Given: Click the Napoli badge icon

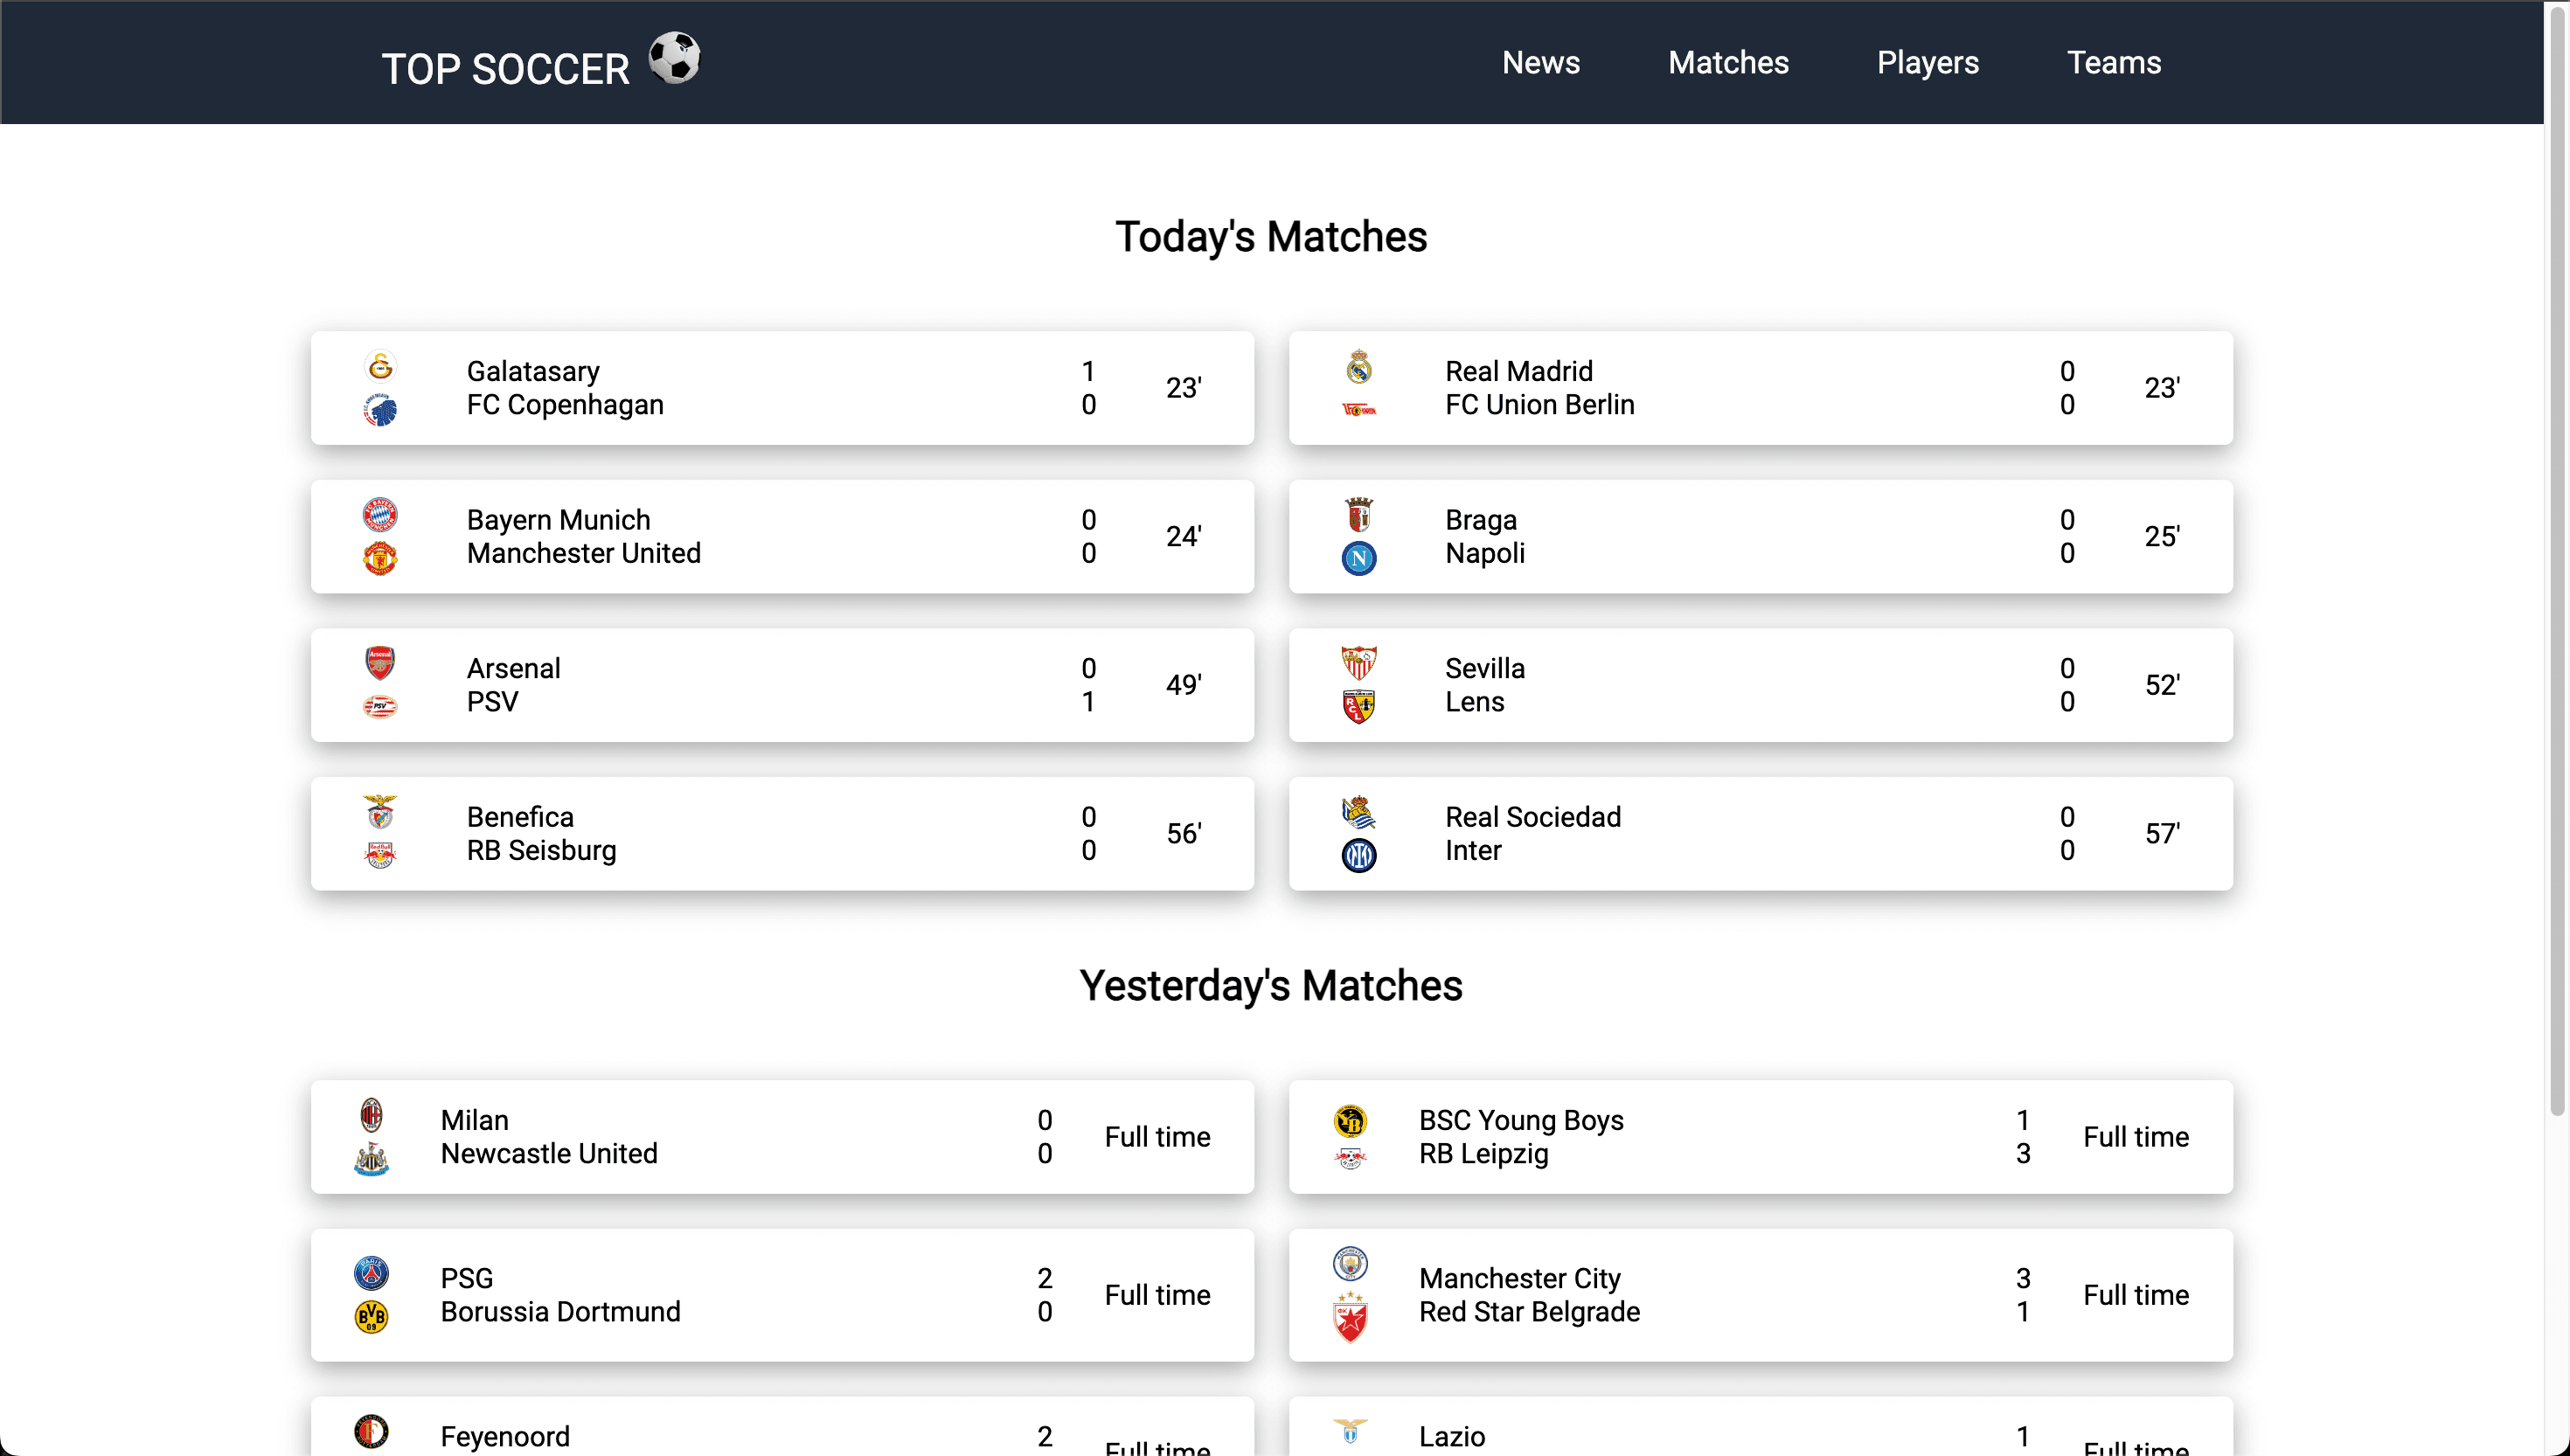Looking at the screenshot, I should point(1358,558).
